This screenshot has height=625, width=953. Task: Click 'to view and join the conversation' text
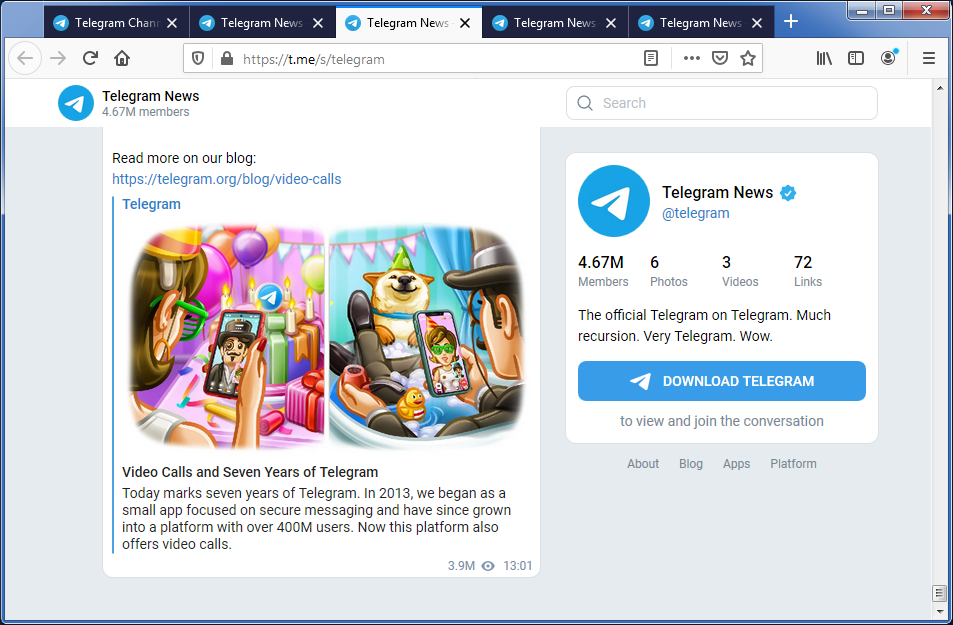click(721, 421)
